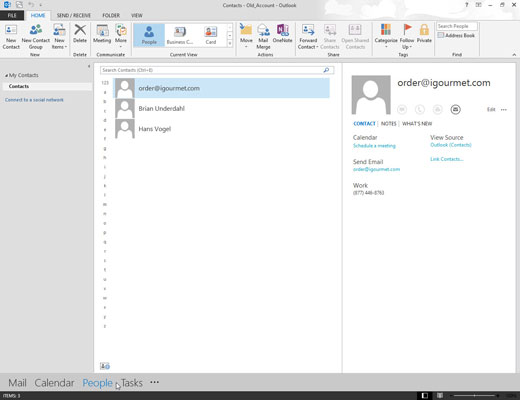Viewport: 520px width, 400px height.
Task: Click the order@igourmet.com Send Email link
Action: (x=376, y=169)
